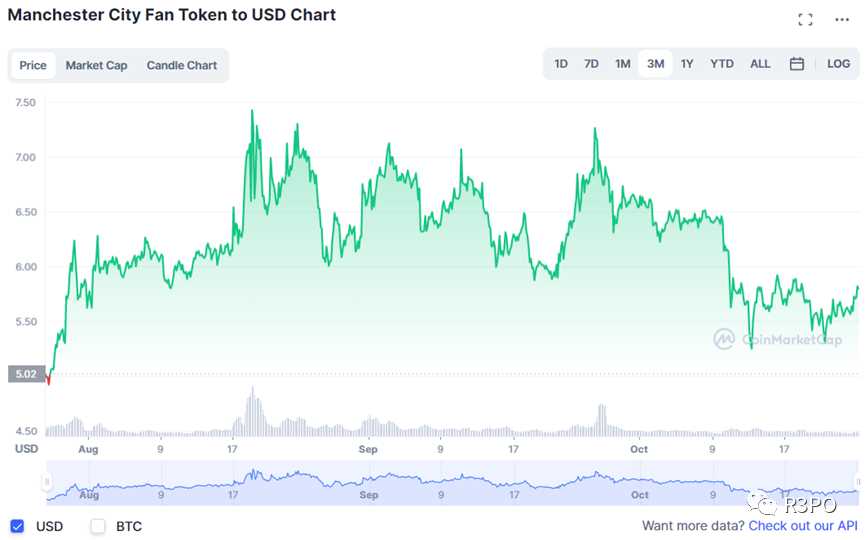865x540 pixels.
Task: Toggle LOG scale on the chart
Action: click(838, 64)
